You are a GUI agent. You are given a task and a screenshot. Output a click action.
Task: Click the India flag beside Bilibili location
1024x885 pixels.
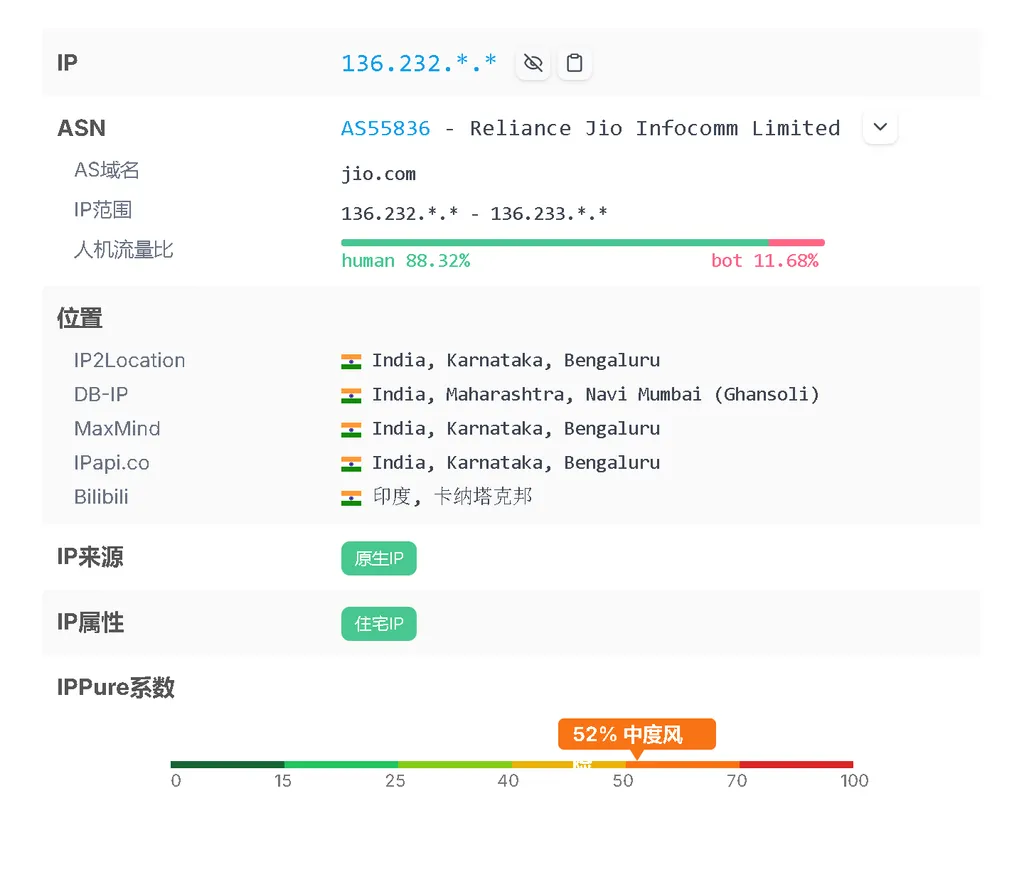(351, 496)
